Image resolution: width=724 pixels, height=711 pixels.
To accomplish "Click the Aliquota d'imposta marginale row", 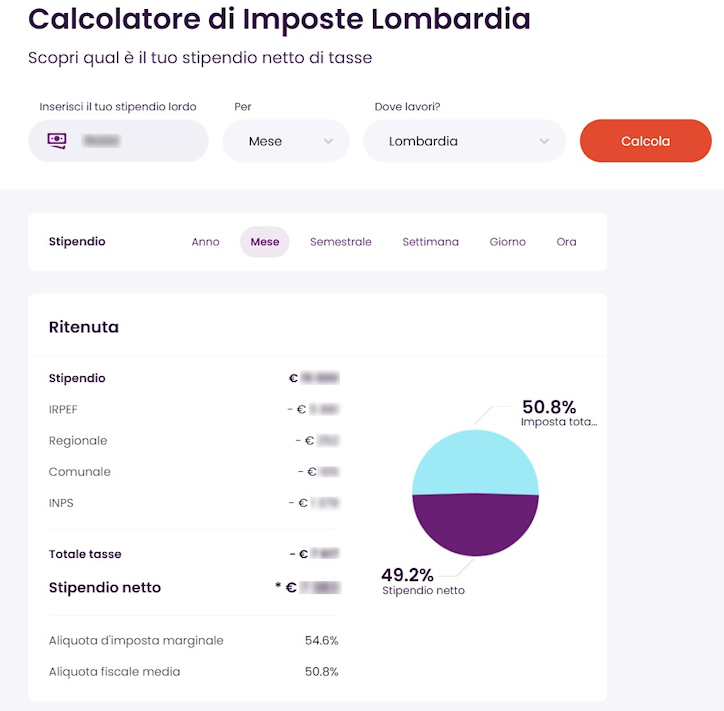I will pyautogui.click(x=136, y=640).
